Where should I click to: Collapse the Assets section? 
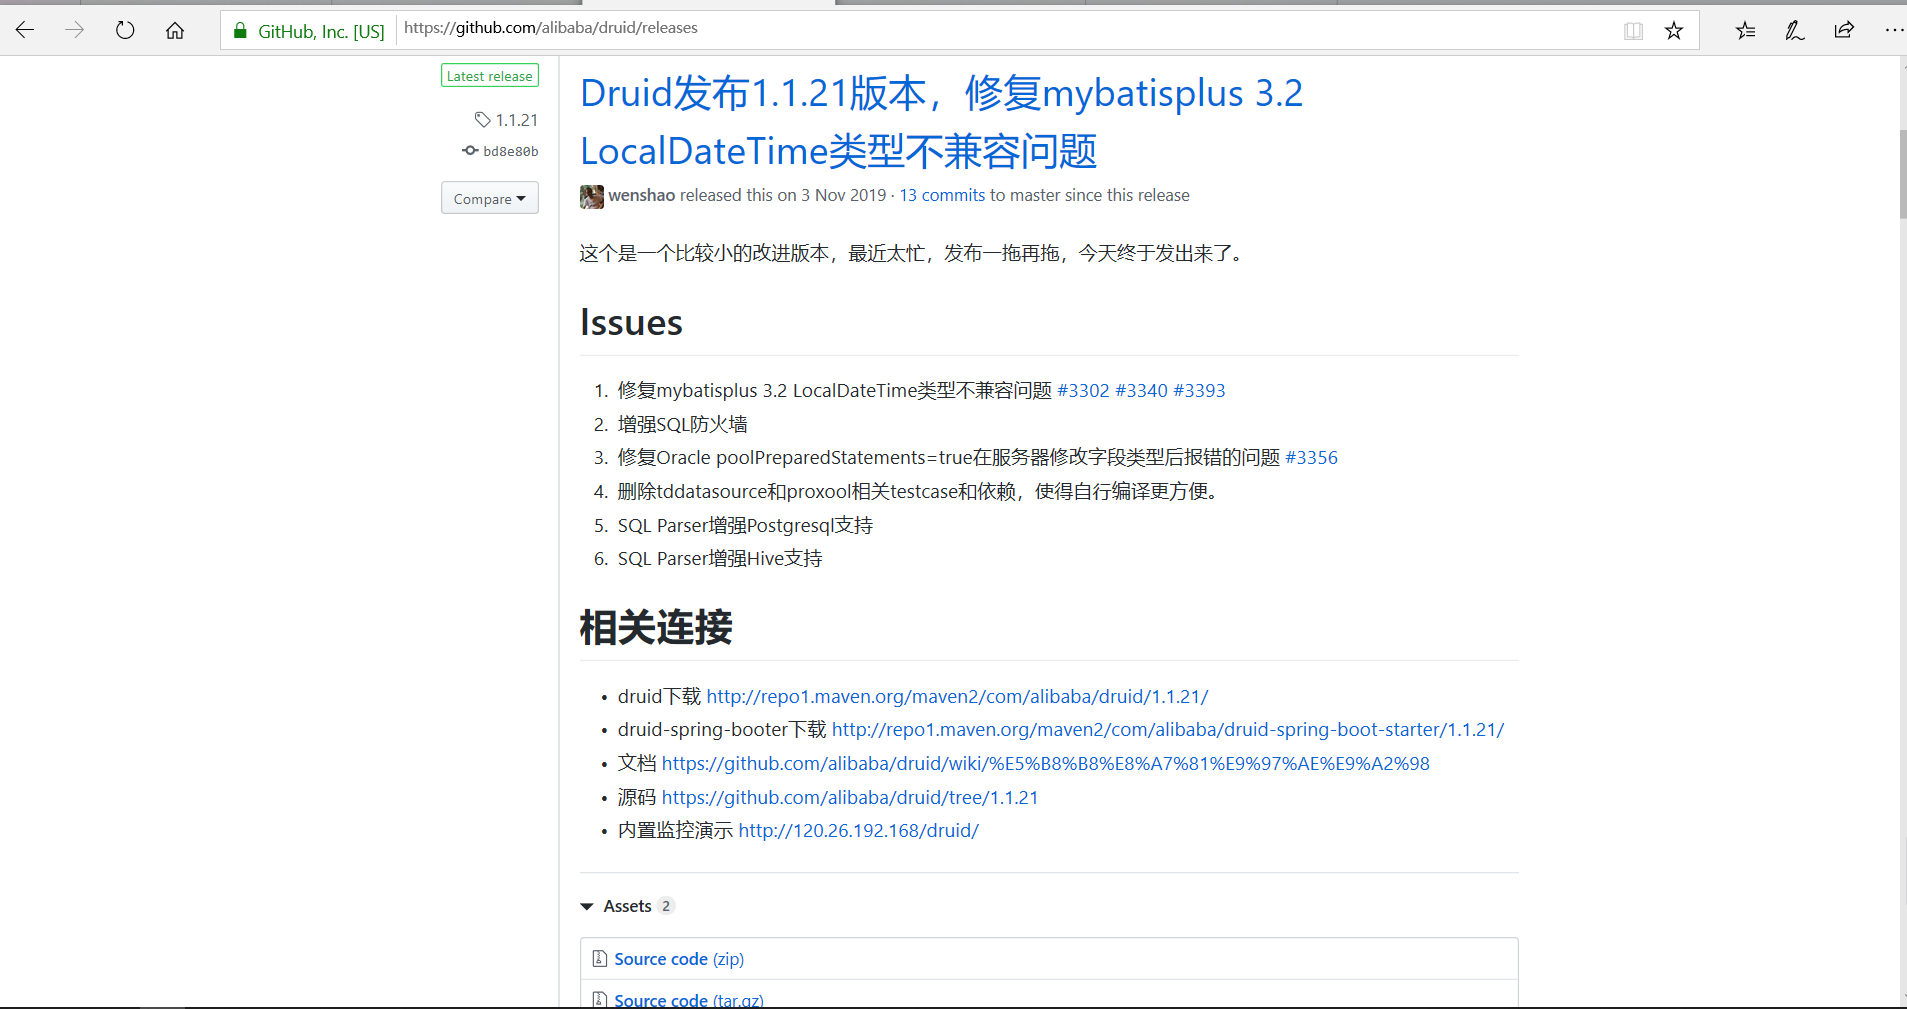[x=588, y=906]
